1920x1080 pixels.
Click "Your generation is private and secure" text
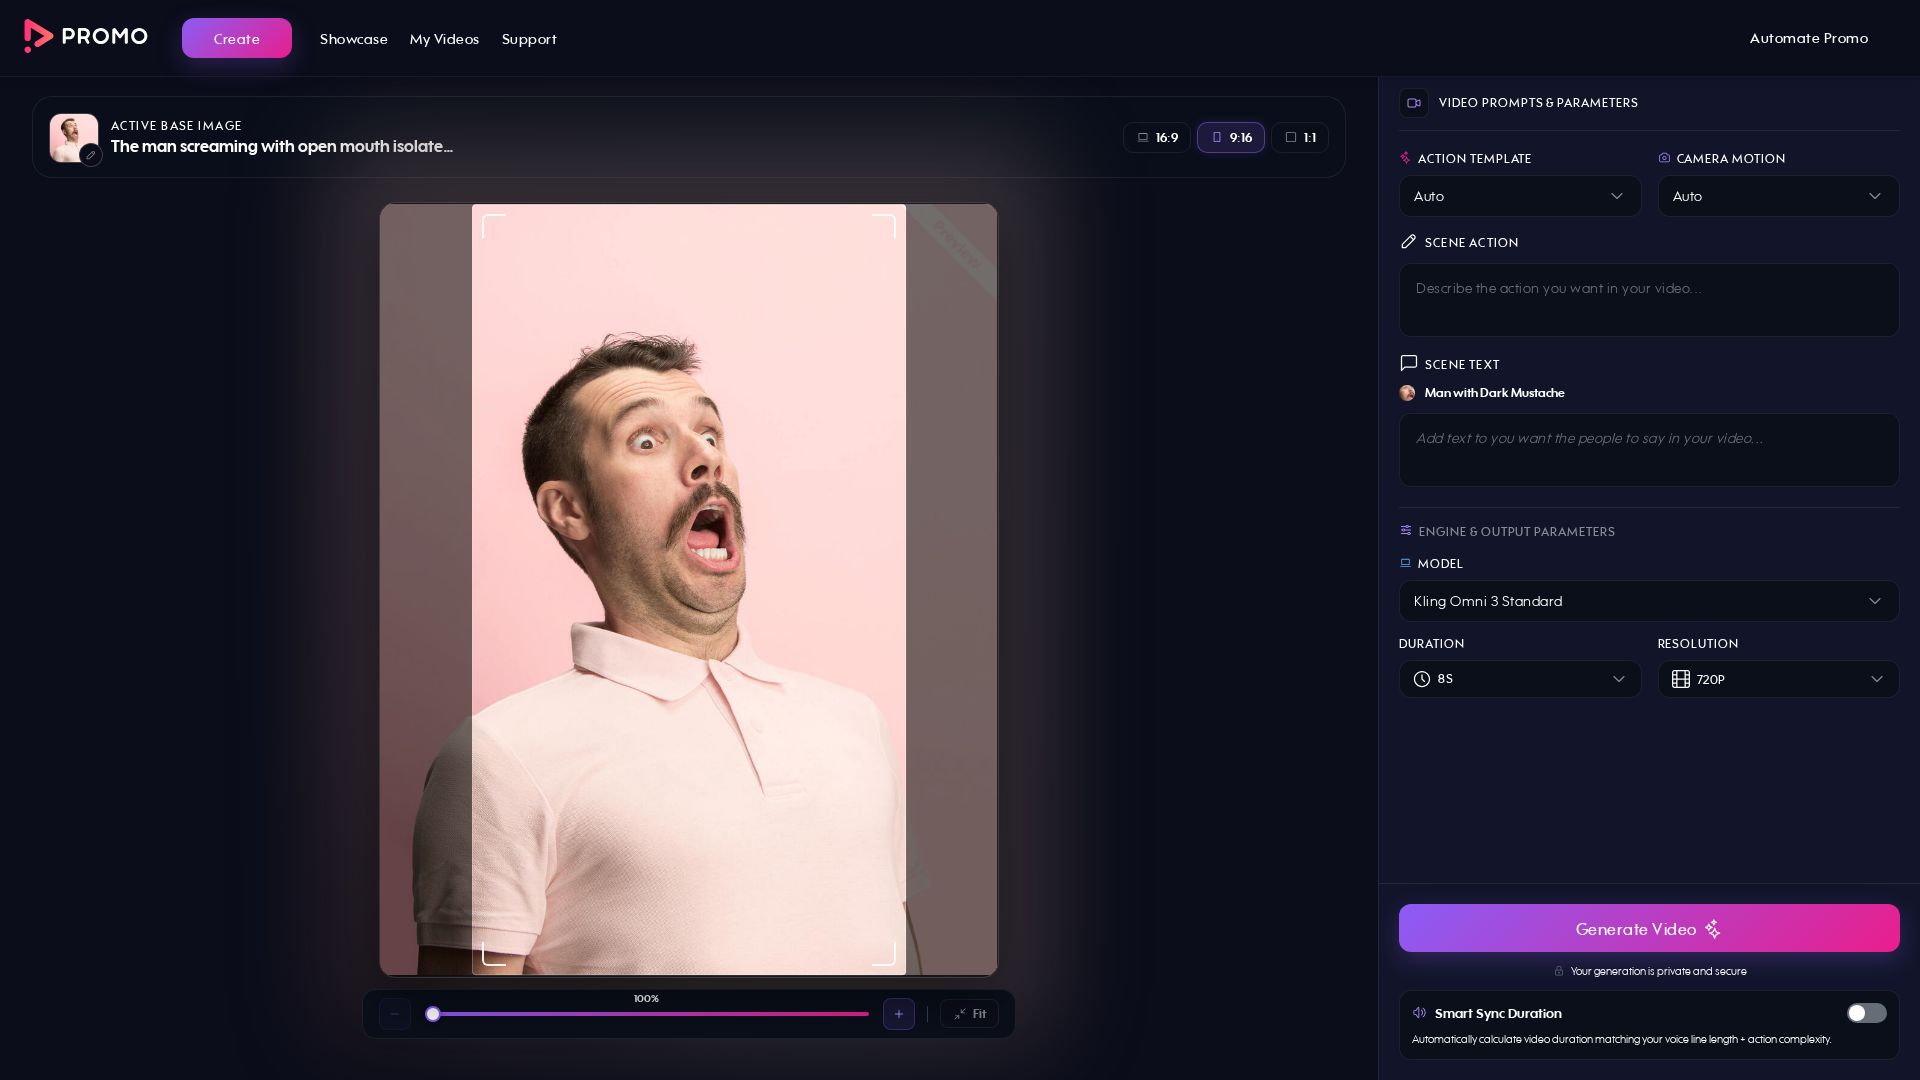click(x=1658, y=971)
